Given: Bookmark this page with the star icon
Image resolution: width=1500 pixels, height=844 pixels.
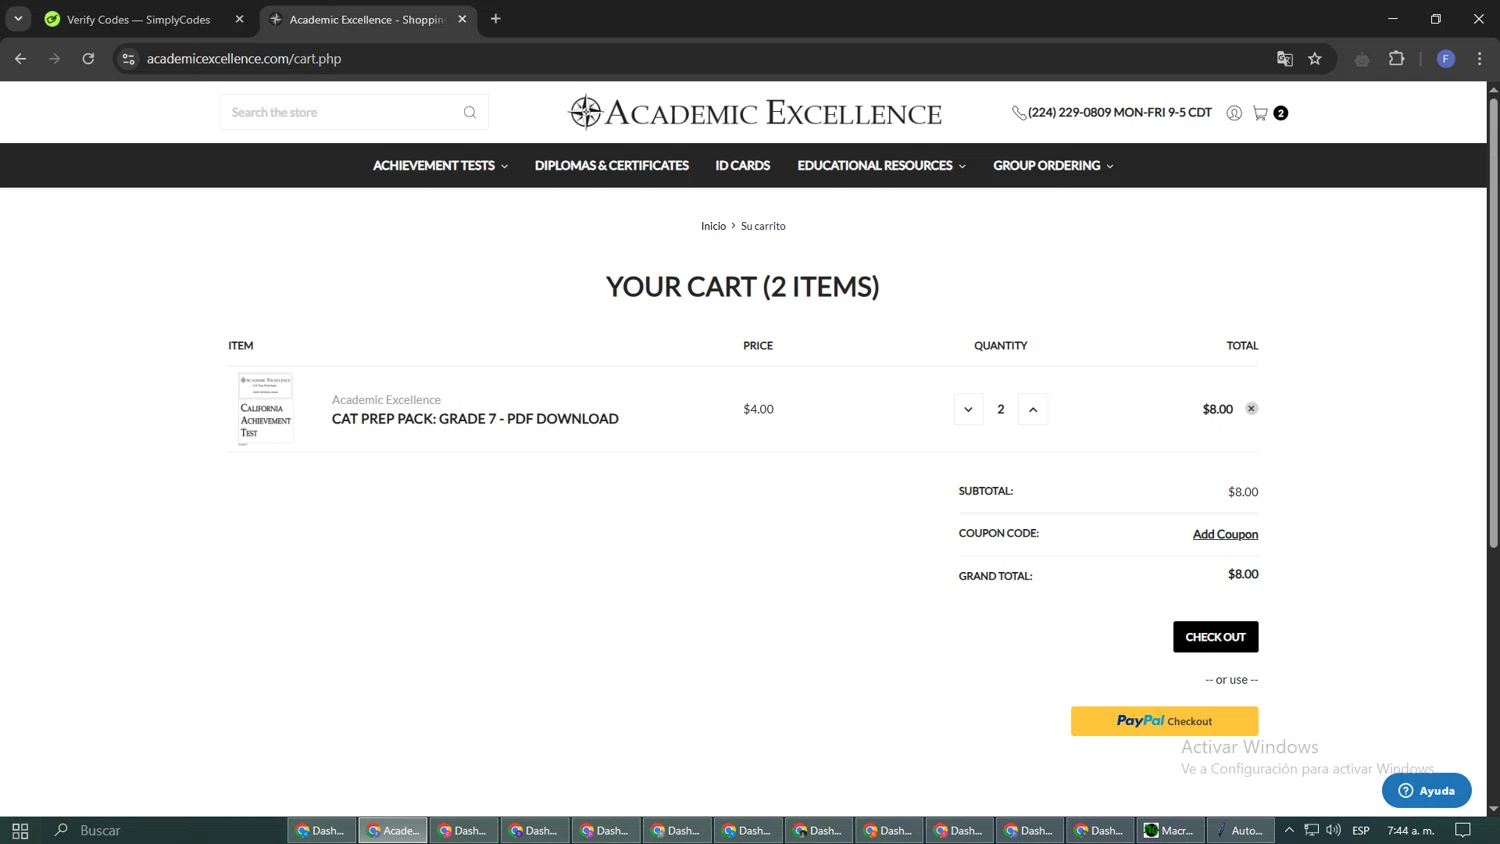Looking at the screenshot, I should tap(1315, 59).
